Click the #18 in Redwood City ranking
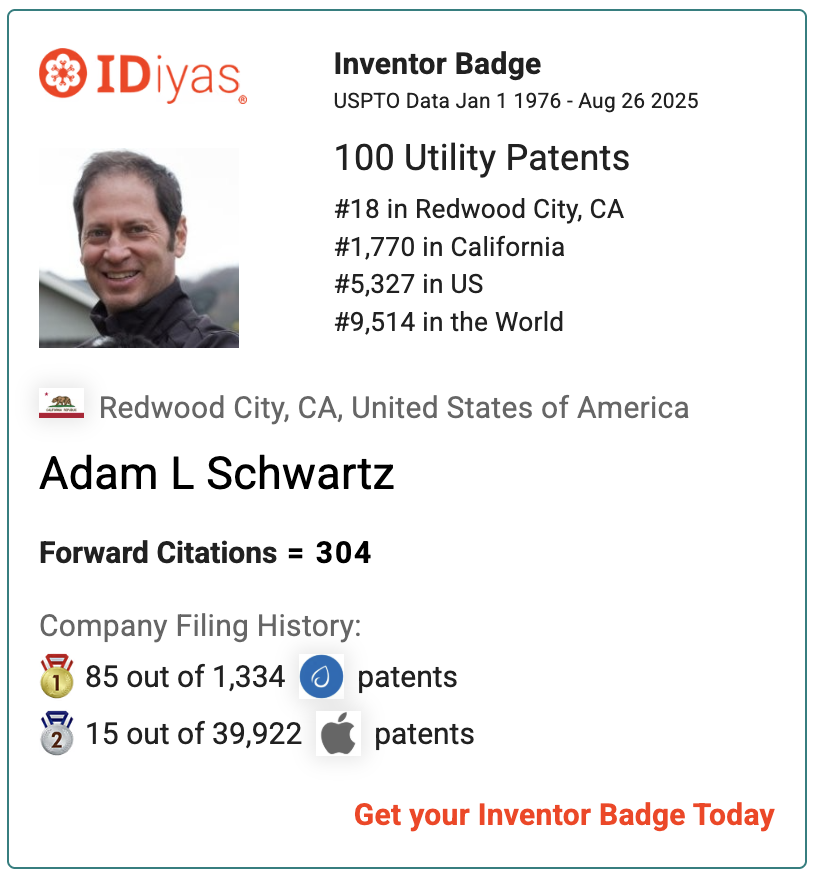 479,209
